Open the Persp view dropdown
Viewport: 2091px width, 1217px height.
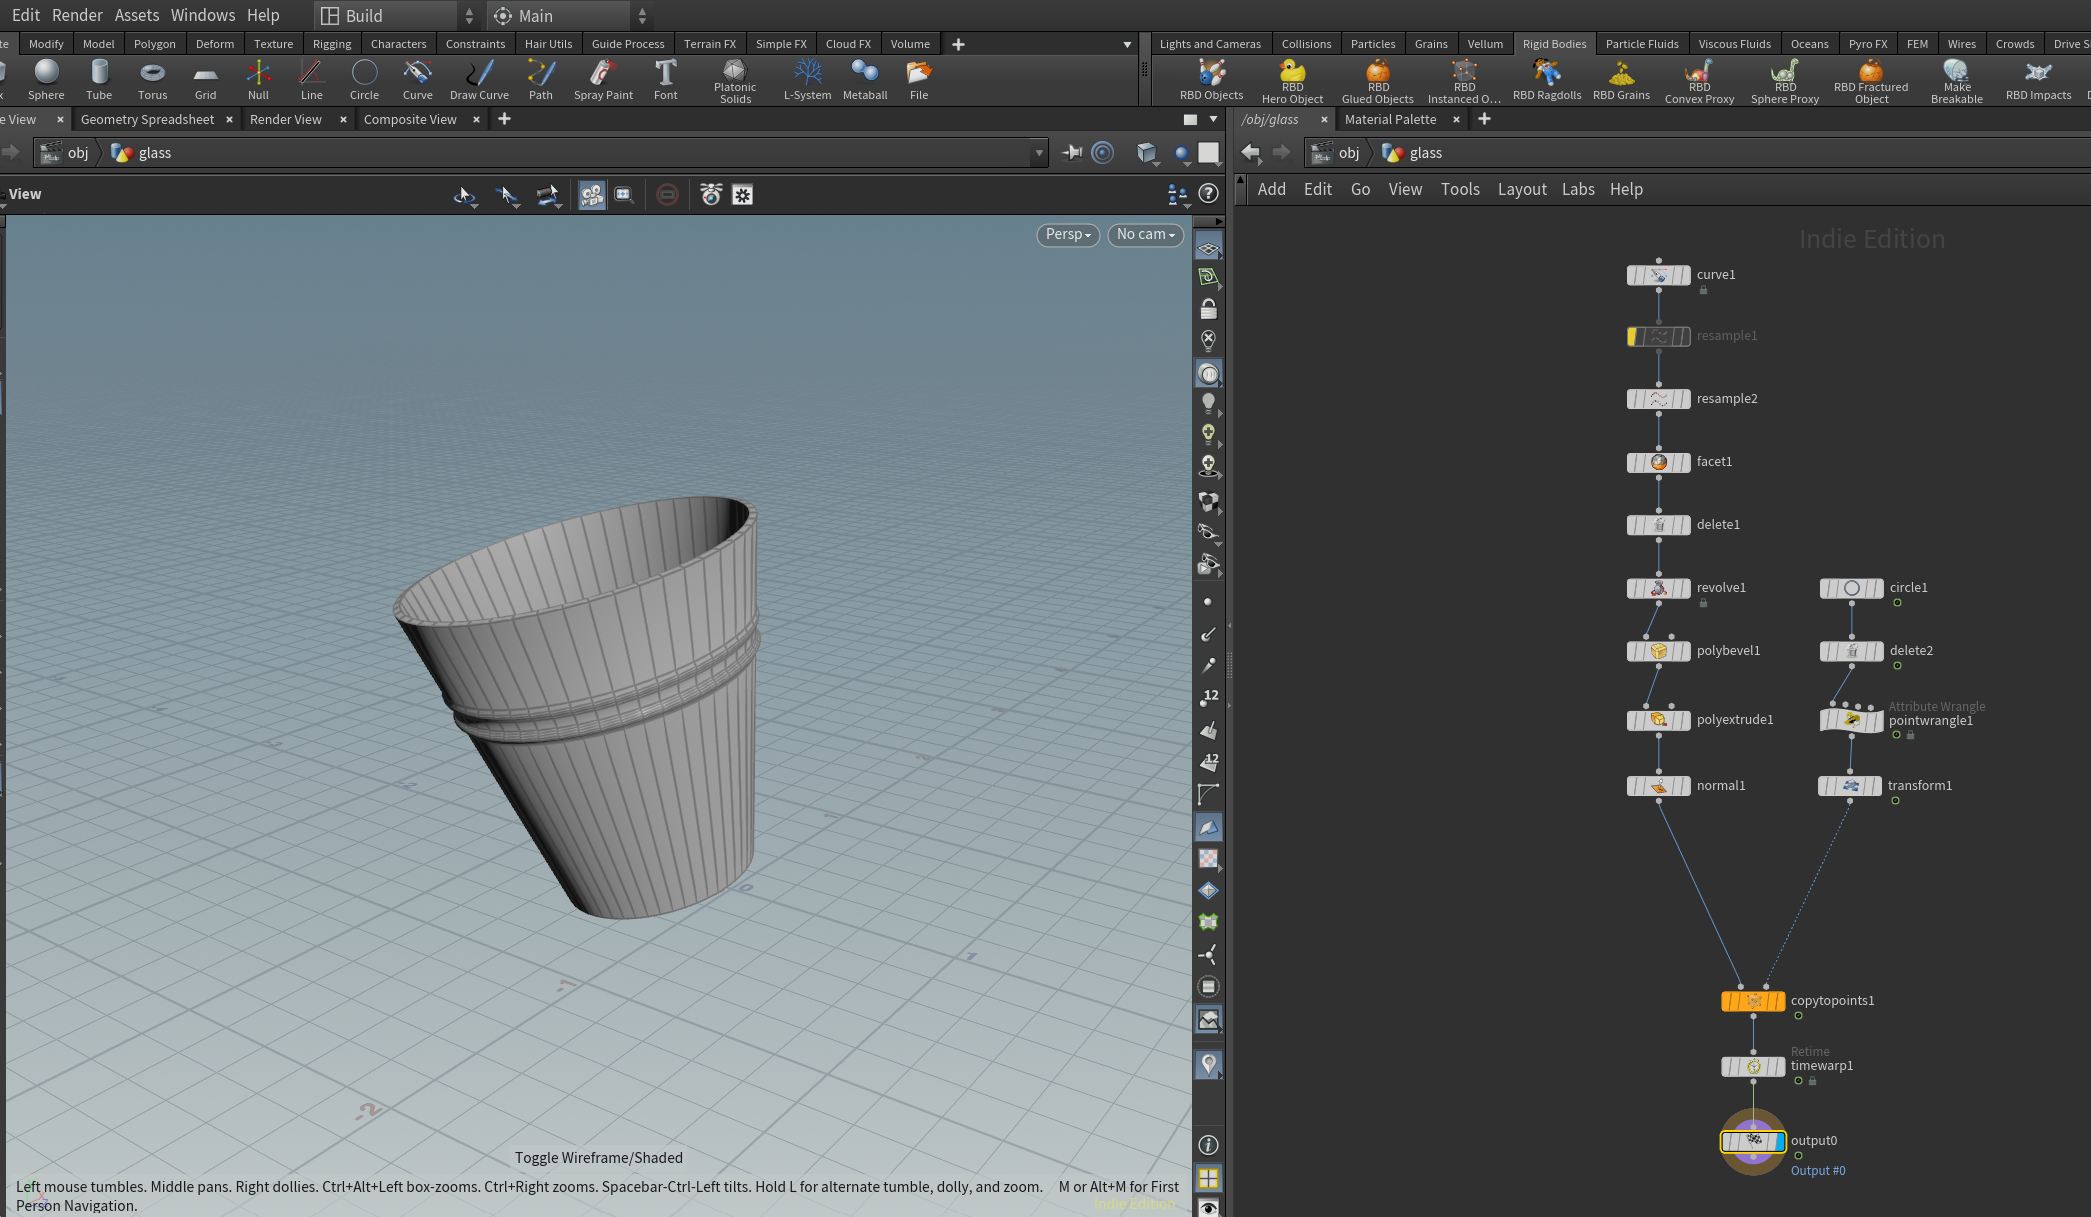(1068, 234)
